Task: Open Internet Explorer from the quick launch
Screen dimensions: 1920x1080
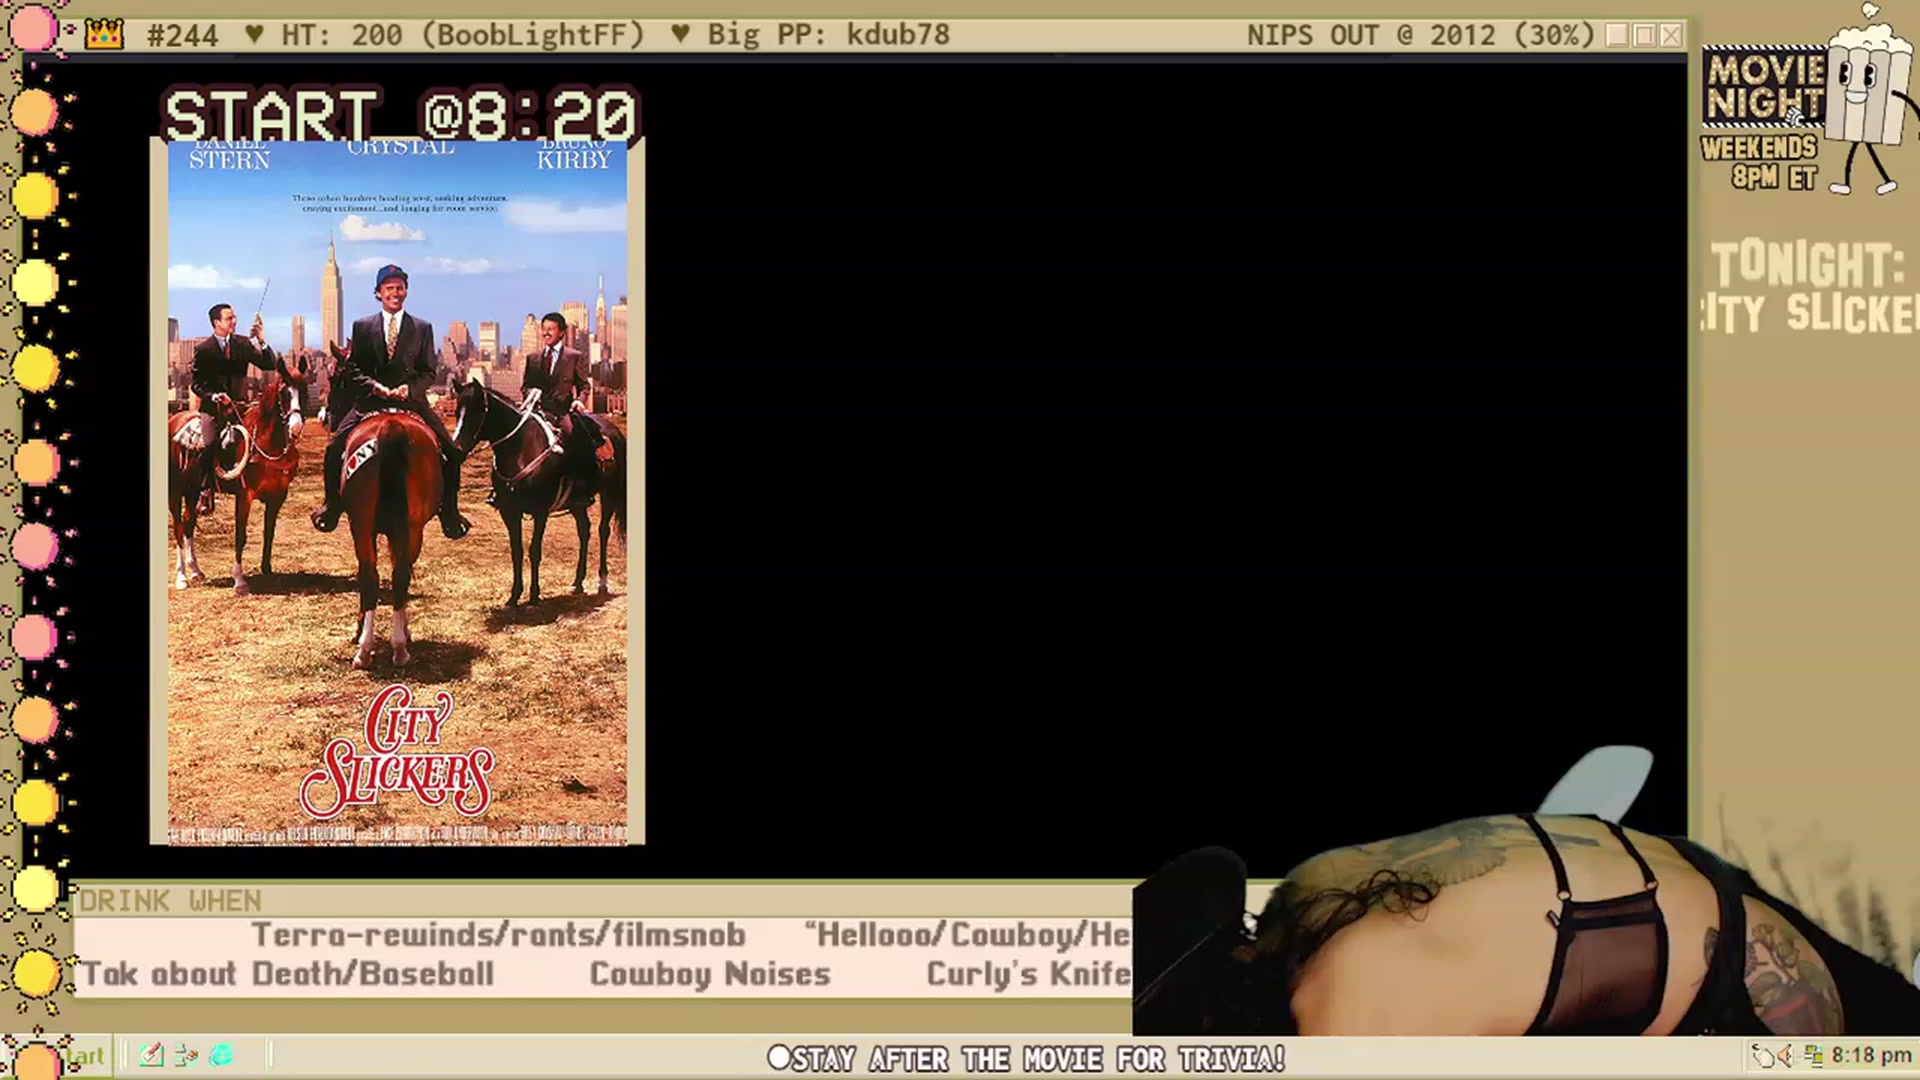Action: 221,1055
